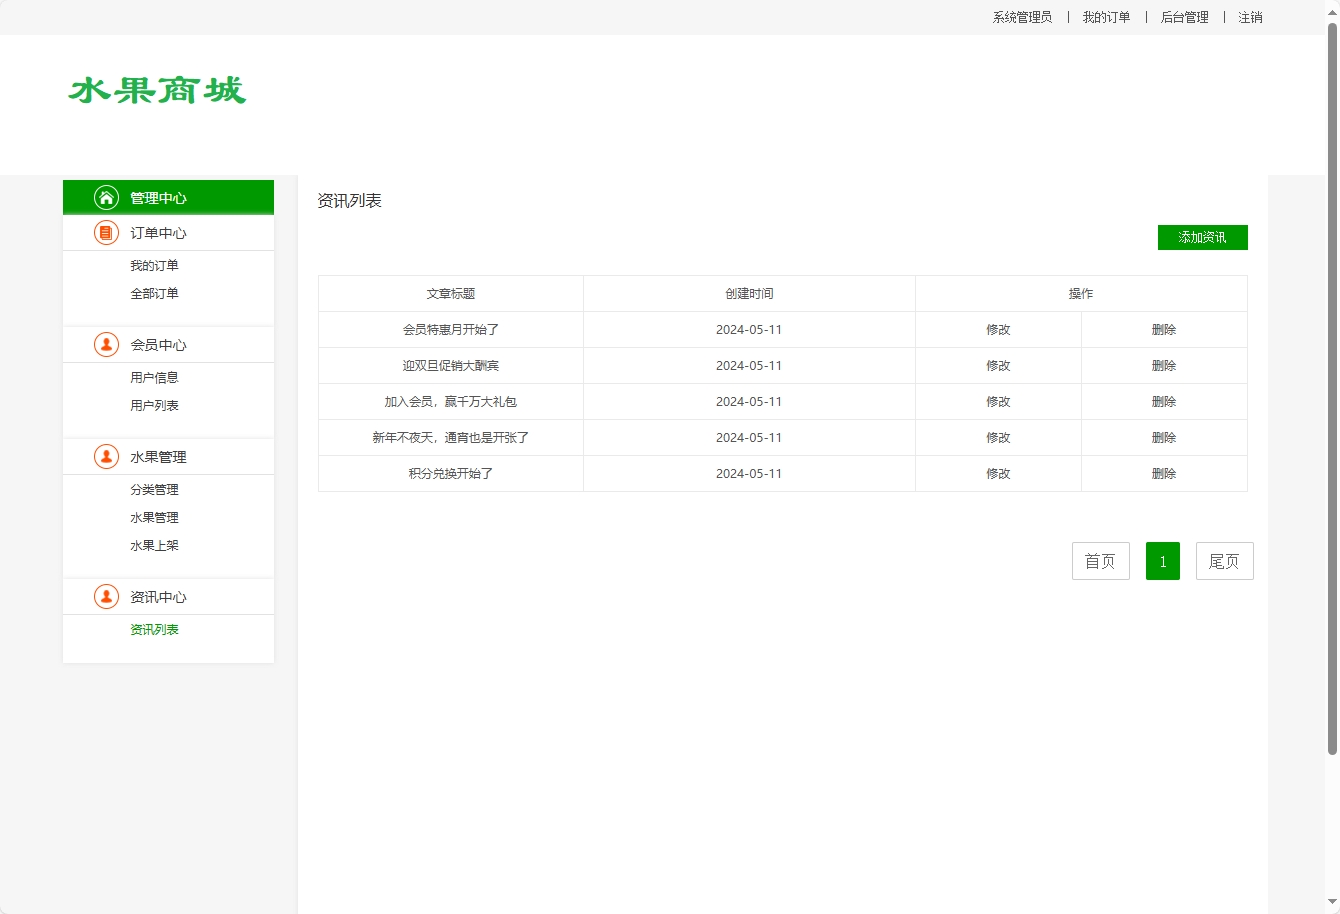Click the 文章标题 column header
Screen dimensions: 1340x914
[451, 294]
